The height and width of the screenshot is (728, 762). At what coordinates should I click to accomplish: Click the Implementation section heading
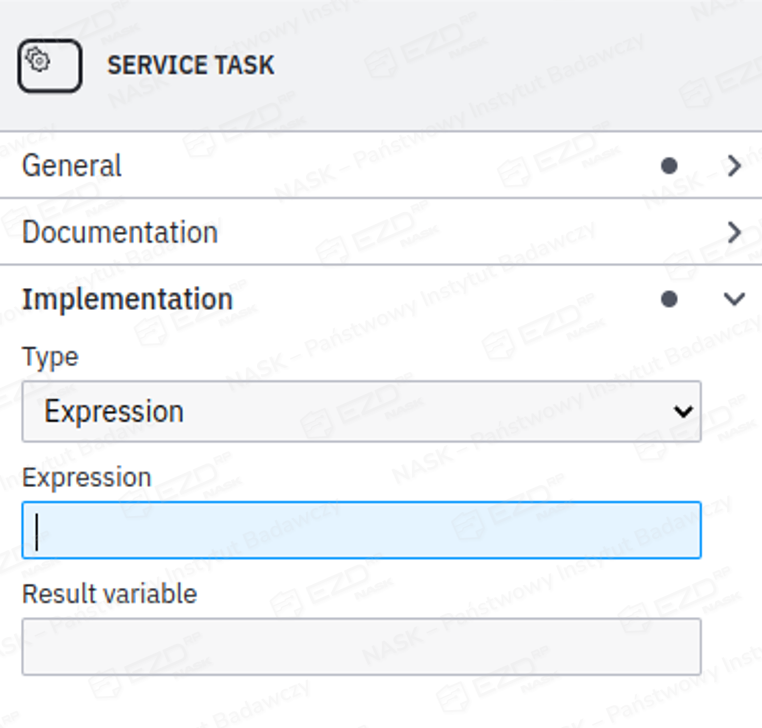[127, 299]
